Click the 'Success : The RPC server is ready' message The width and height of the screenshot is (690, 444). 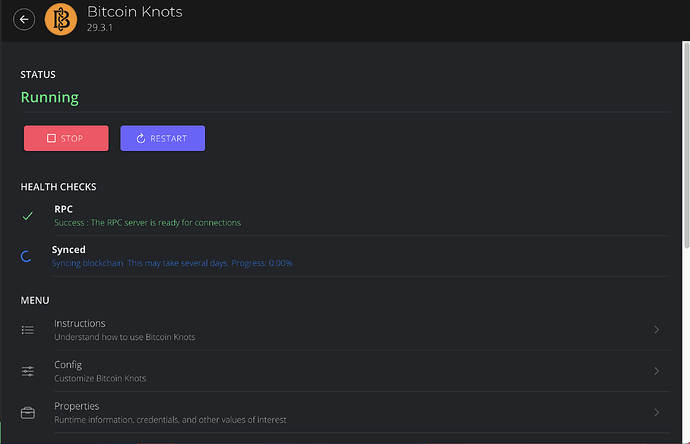147,223
